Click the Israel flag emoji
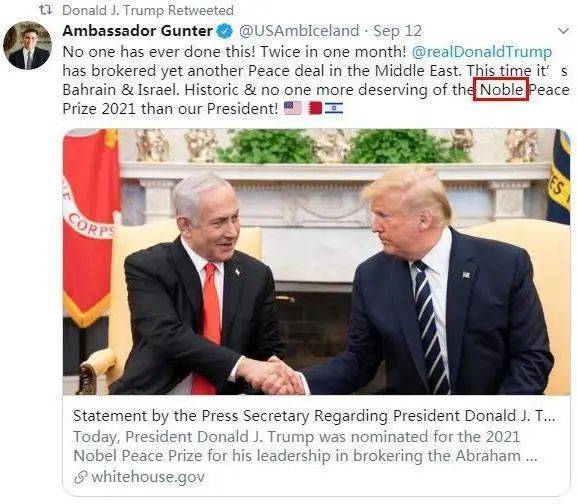The height and width of the screenshot is (504, 577). tap(334, 108)
